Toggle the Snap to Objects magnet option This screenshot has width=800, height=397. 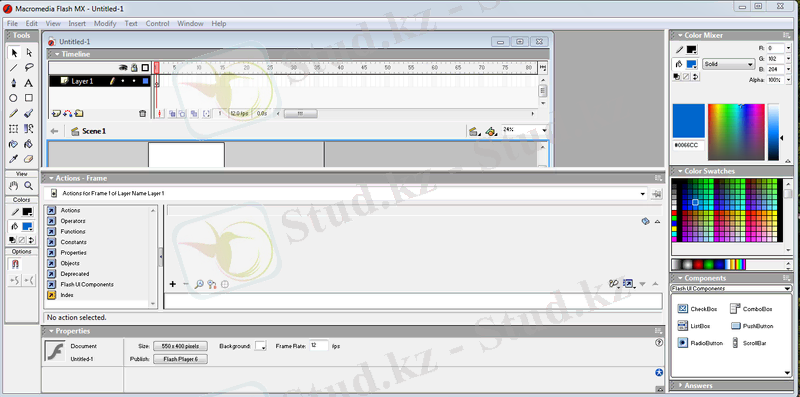15,264
